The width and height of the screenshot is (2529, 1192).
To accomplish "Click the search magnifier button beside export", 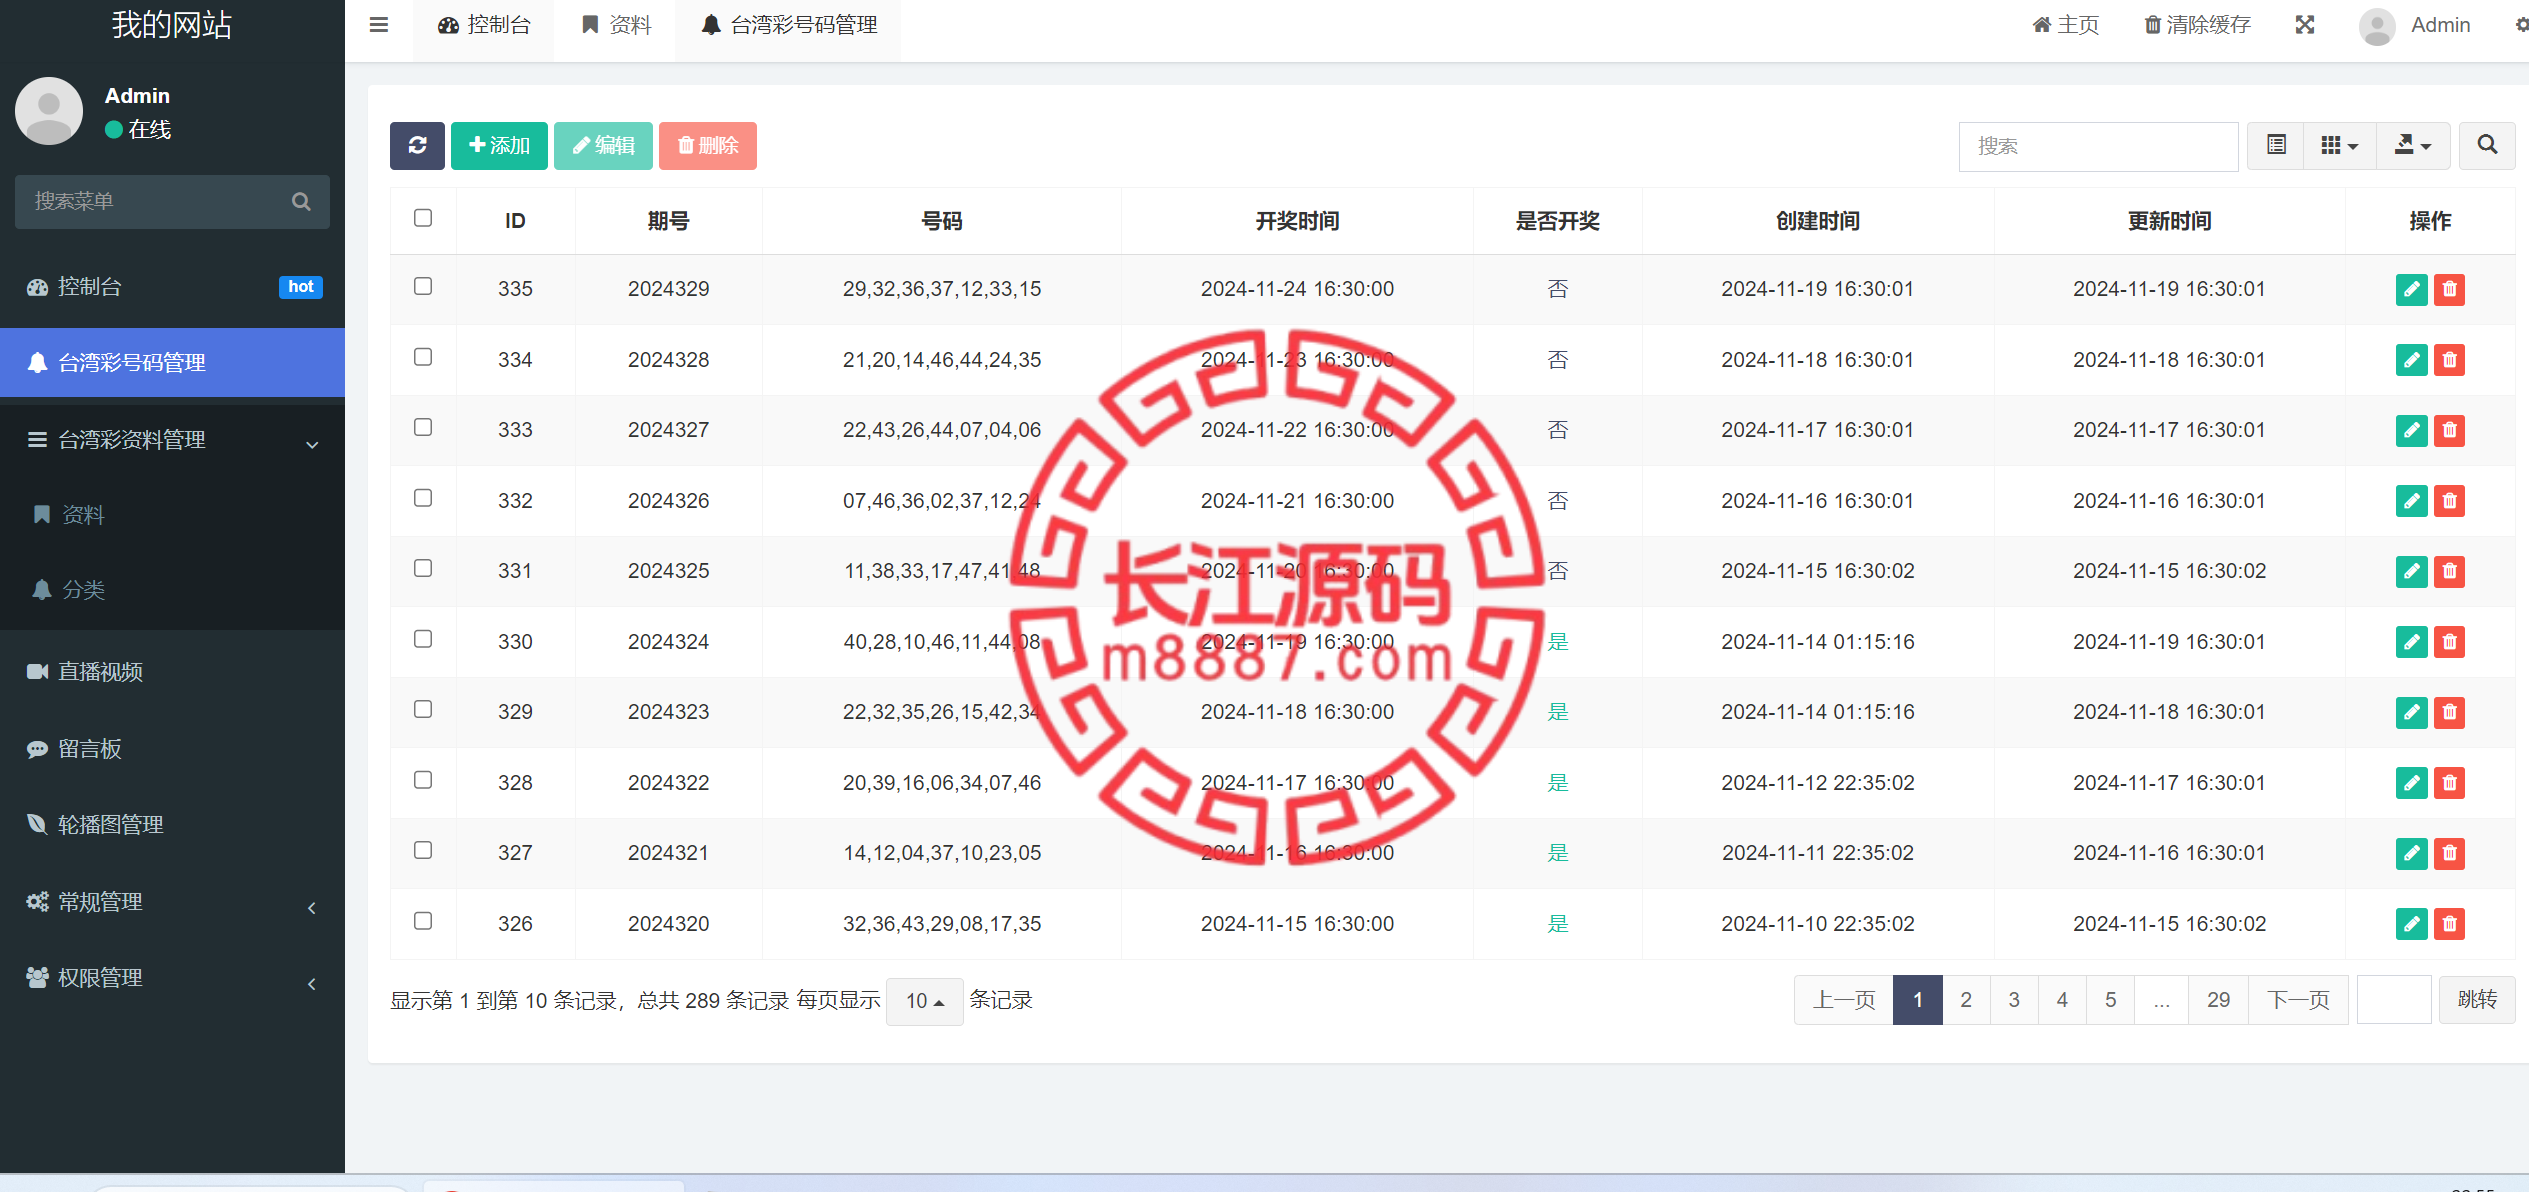I will click(x=2487, y=146).
